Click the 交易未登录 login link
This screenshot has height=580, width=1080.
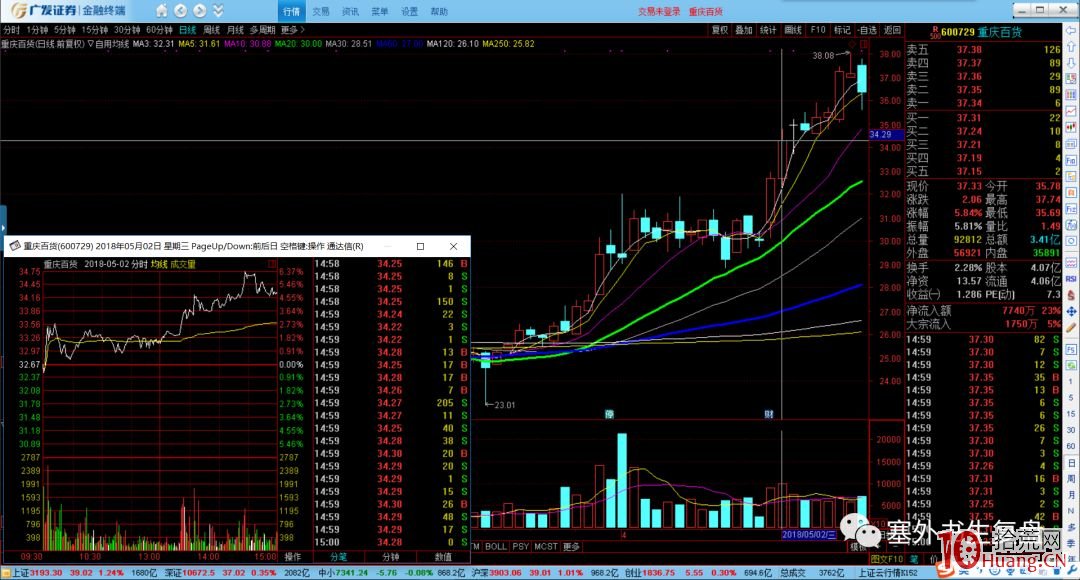click(658, 12)
